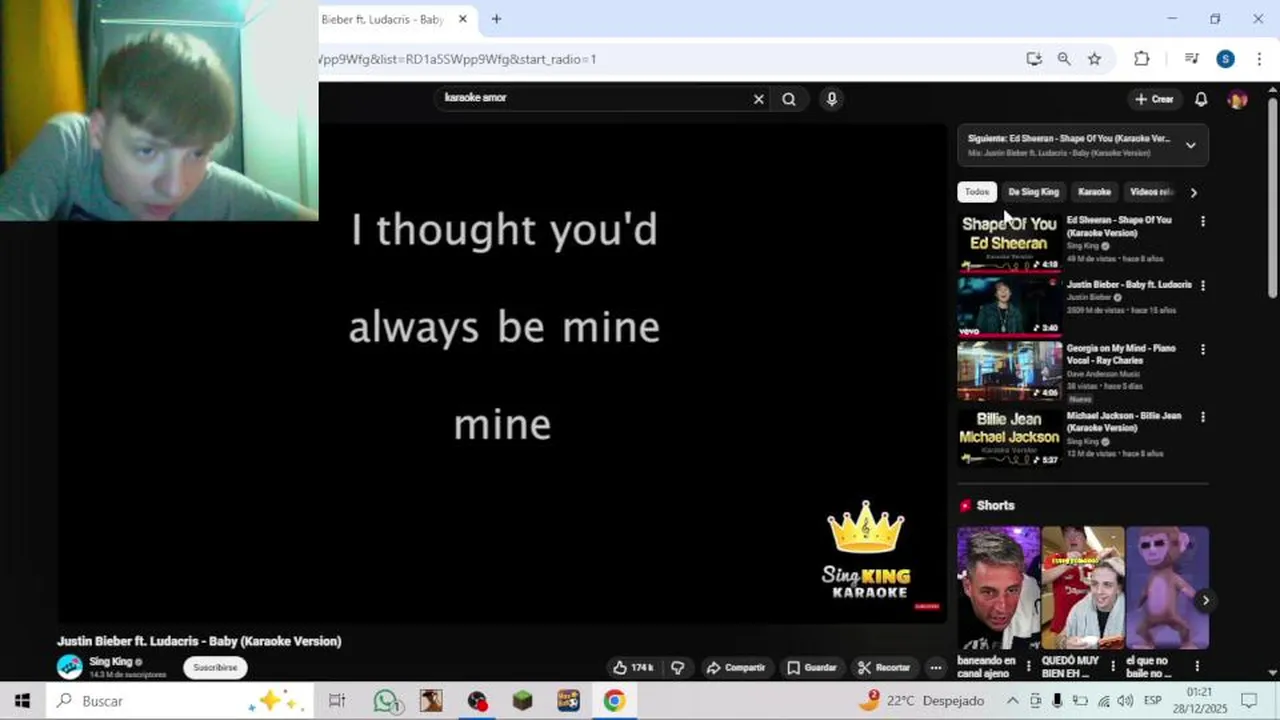Open options menu for Ed Sheeran Shape Of You

(1202, 221)
